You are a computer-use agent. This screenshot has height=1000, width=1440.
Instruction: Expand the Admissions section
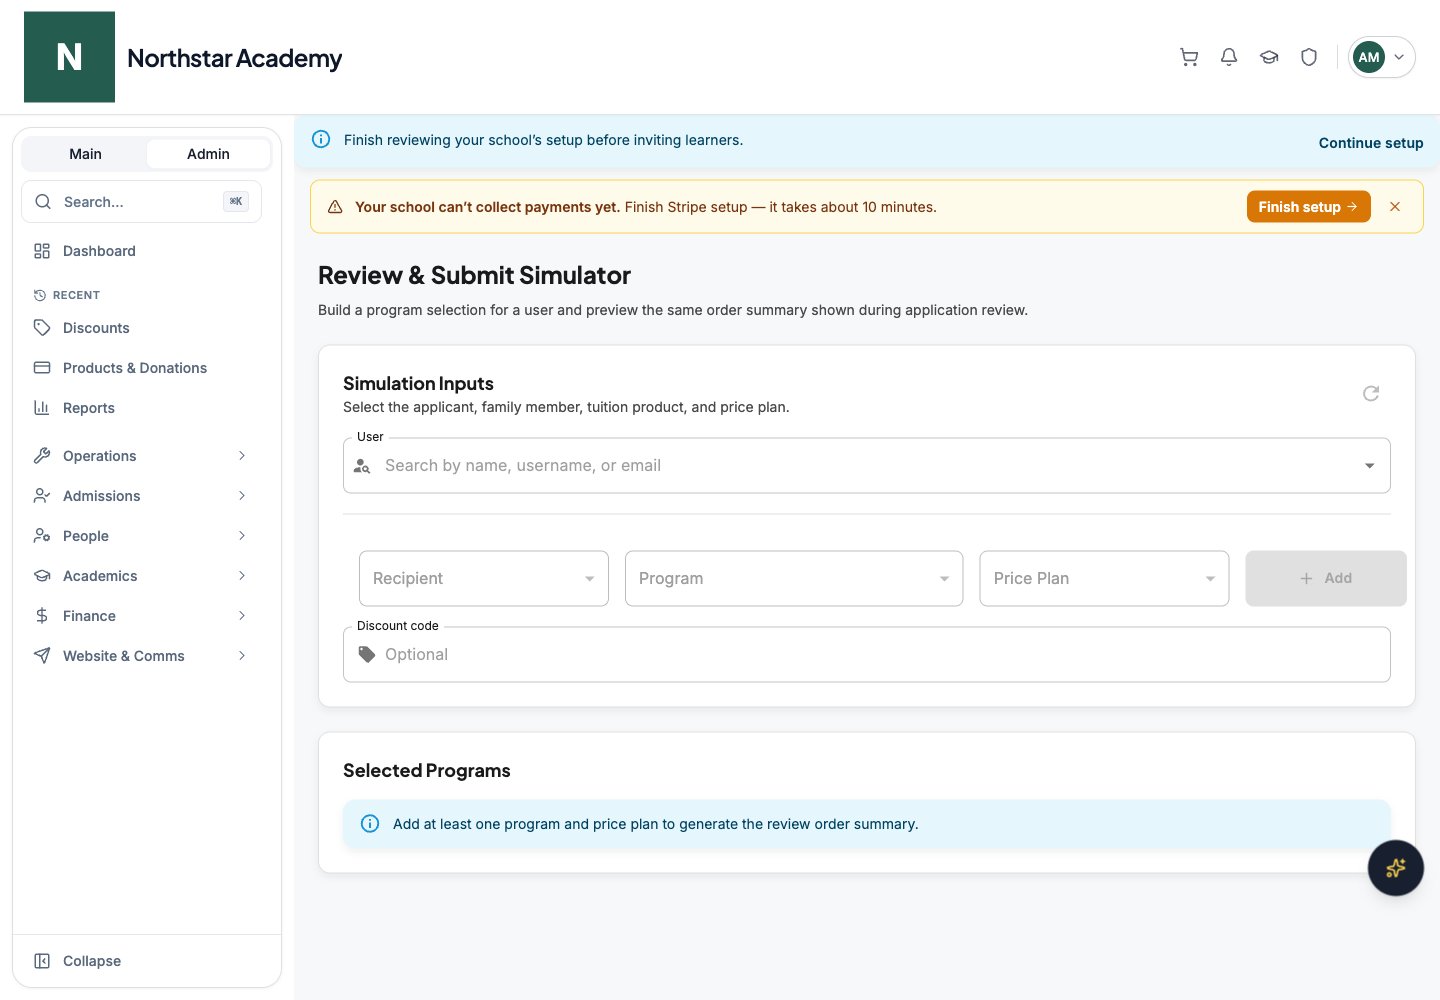(141, 496)
